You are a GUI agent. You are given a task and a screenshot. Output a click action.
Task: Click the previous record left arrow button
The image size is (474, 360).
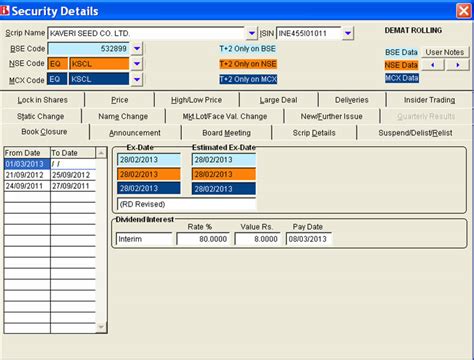click(x=433, y=65)
